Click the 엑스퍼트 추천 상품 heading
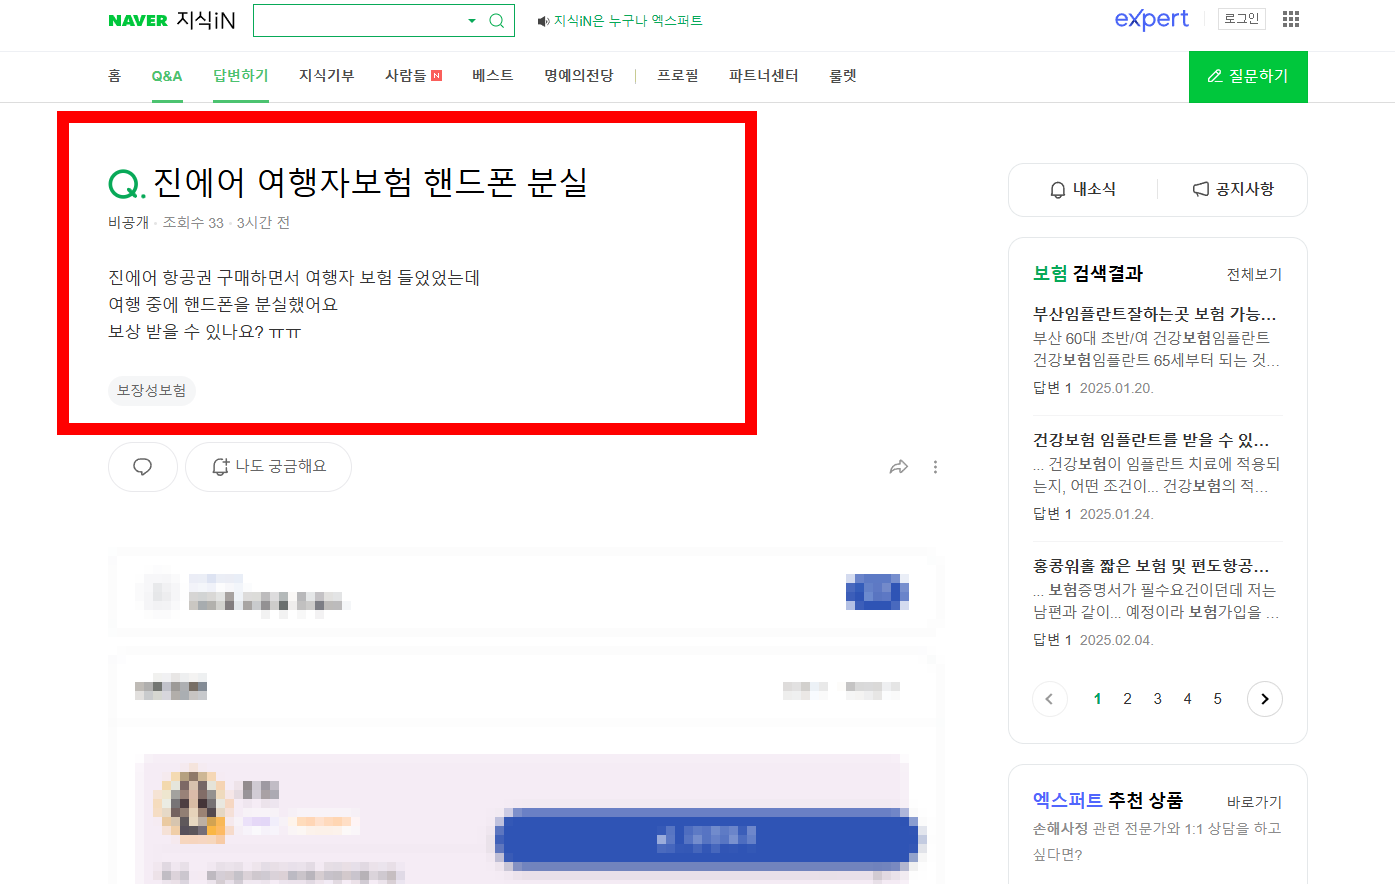The width and height of the screenshot is (1395, 884). point(1108,800)
